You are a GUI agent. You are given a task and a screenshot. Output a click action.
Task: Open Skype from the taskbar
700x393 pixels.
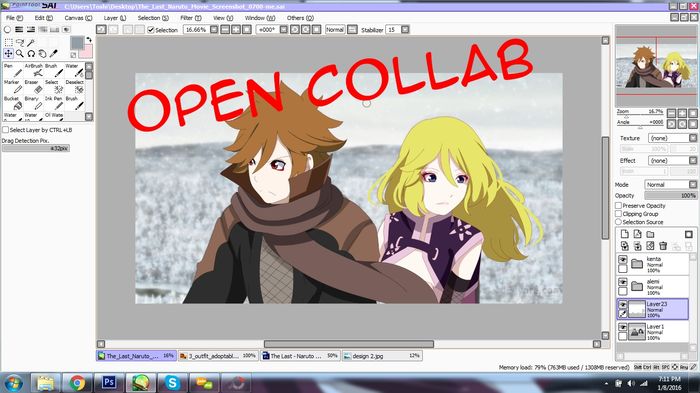172,383
